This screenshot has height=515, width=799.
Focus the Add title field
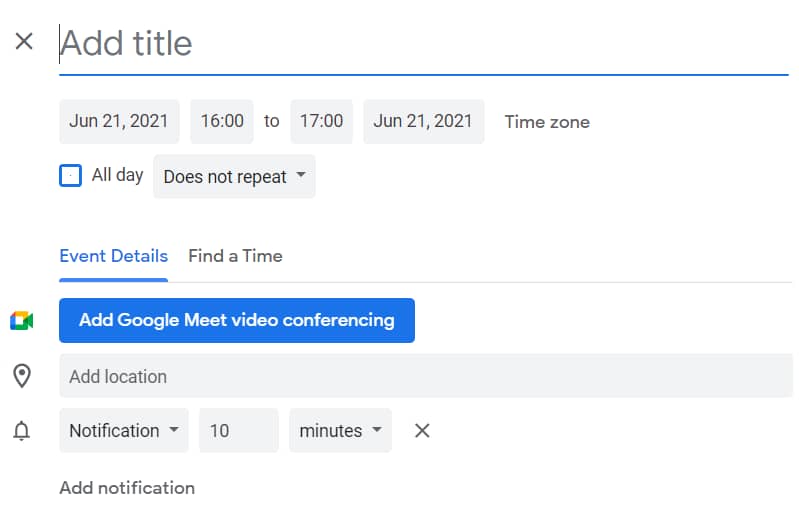(x=423, y=43)
